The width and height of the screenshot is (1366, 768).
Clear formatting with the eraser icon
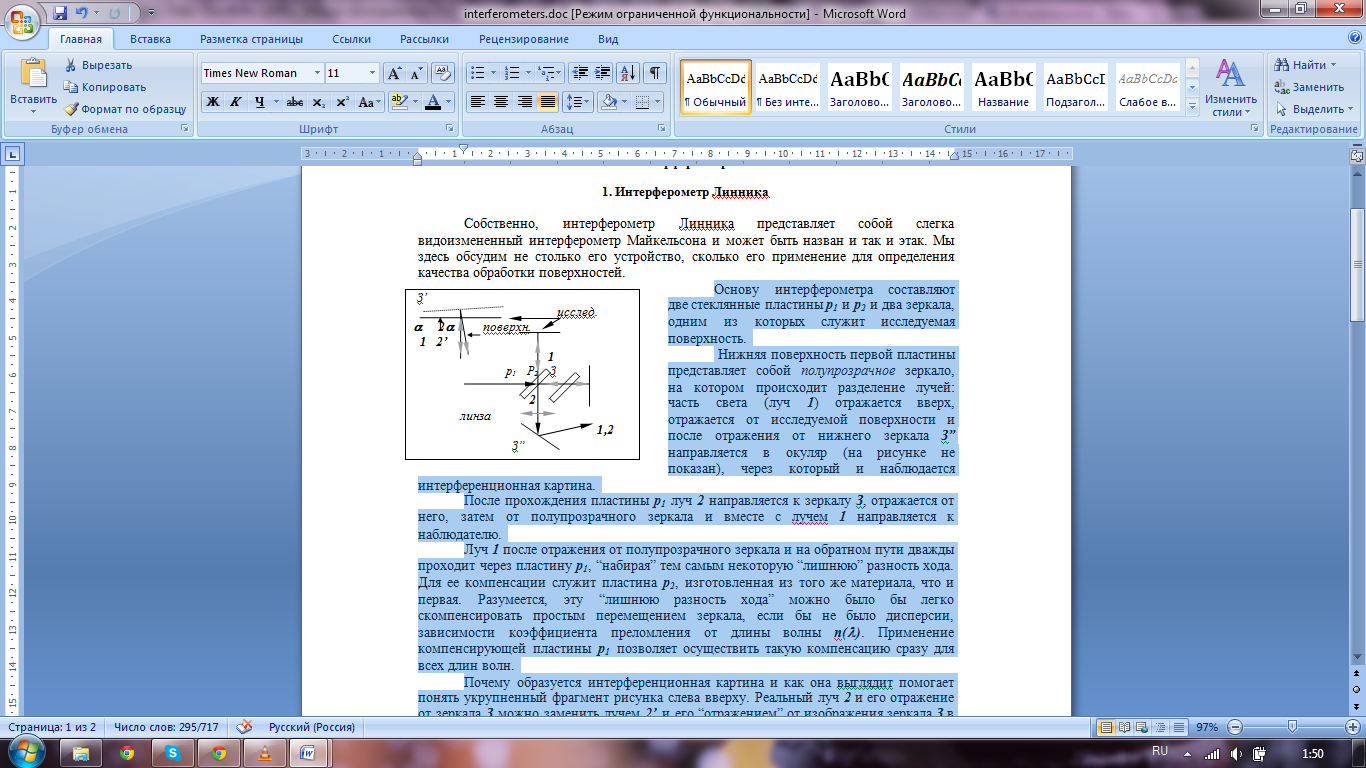pos(443,73)
